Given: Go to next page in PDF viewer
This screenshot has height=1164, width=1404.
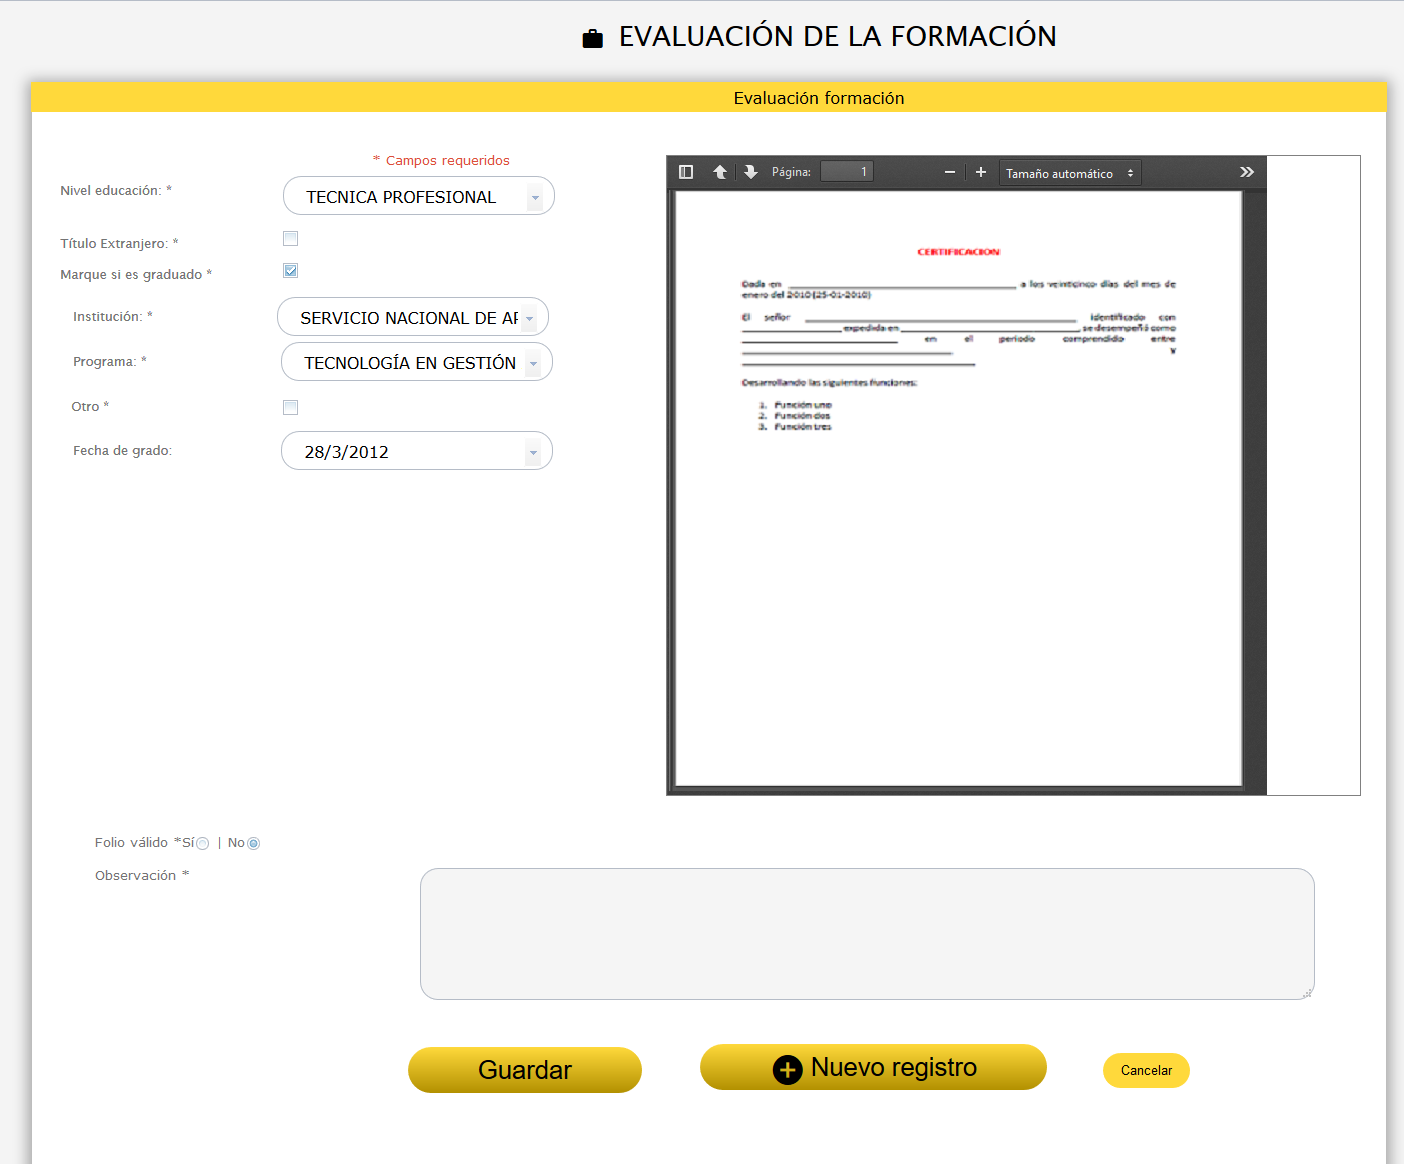Looking at the screenshot, I should 751,172.
